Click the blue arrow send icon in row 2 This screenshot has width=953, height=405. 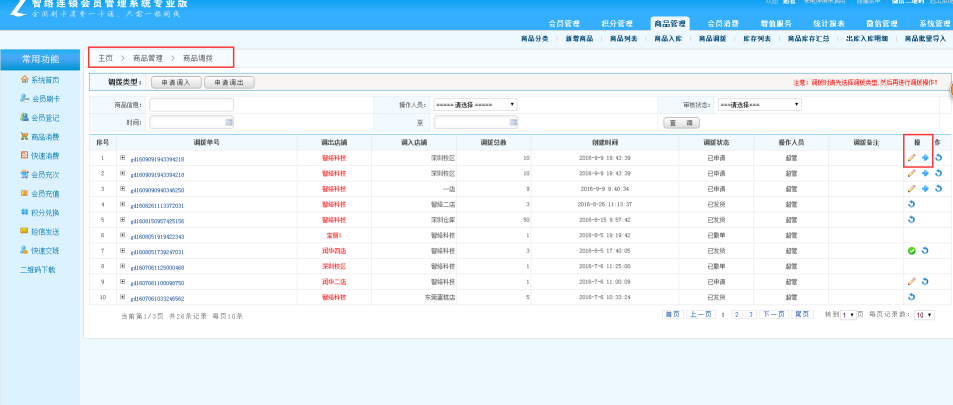(925, 173)
